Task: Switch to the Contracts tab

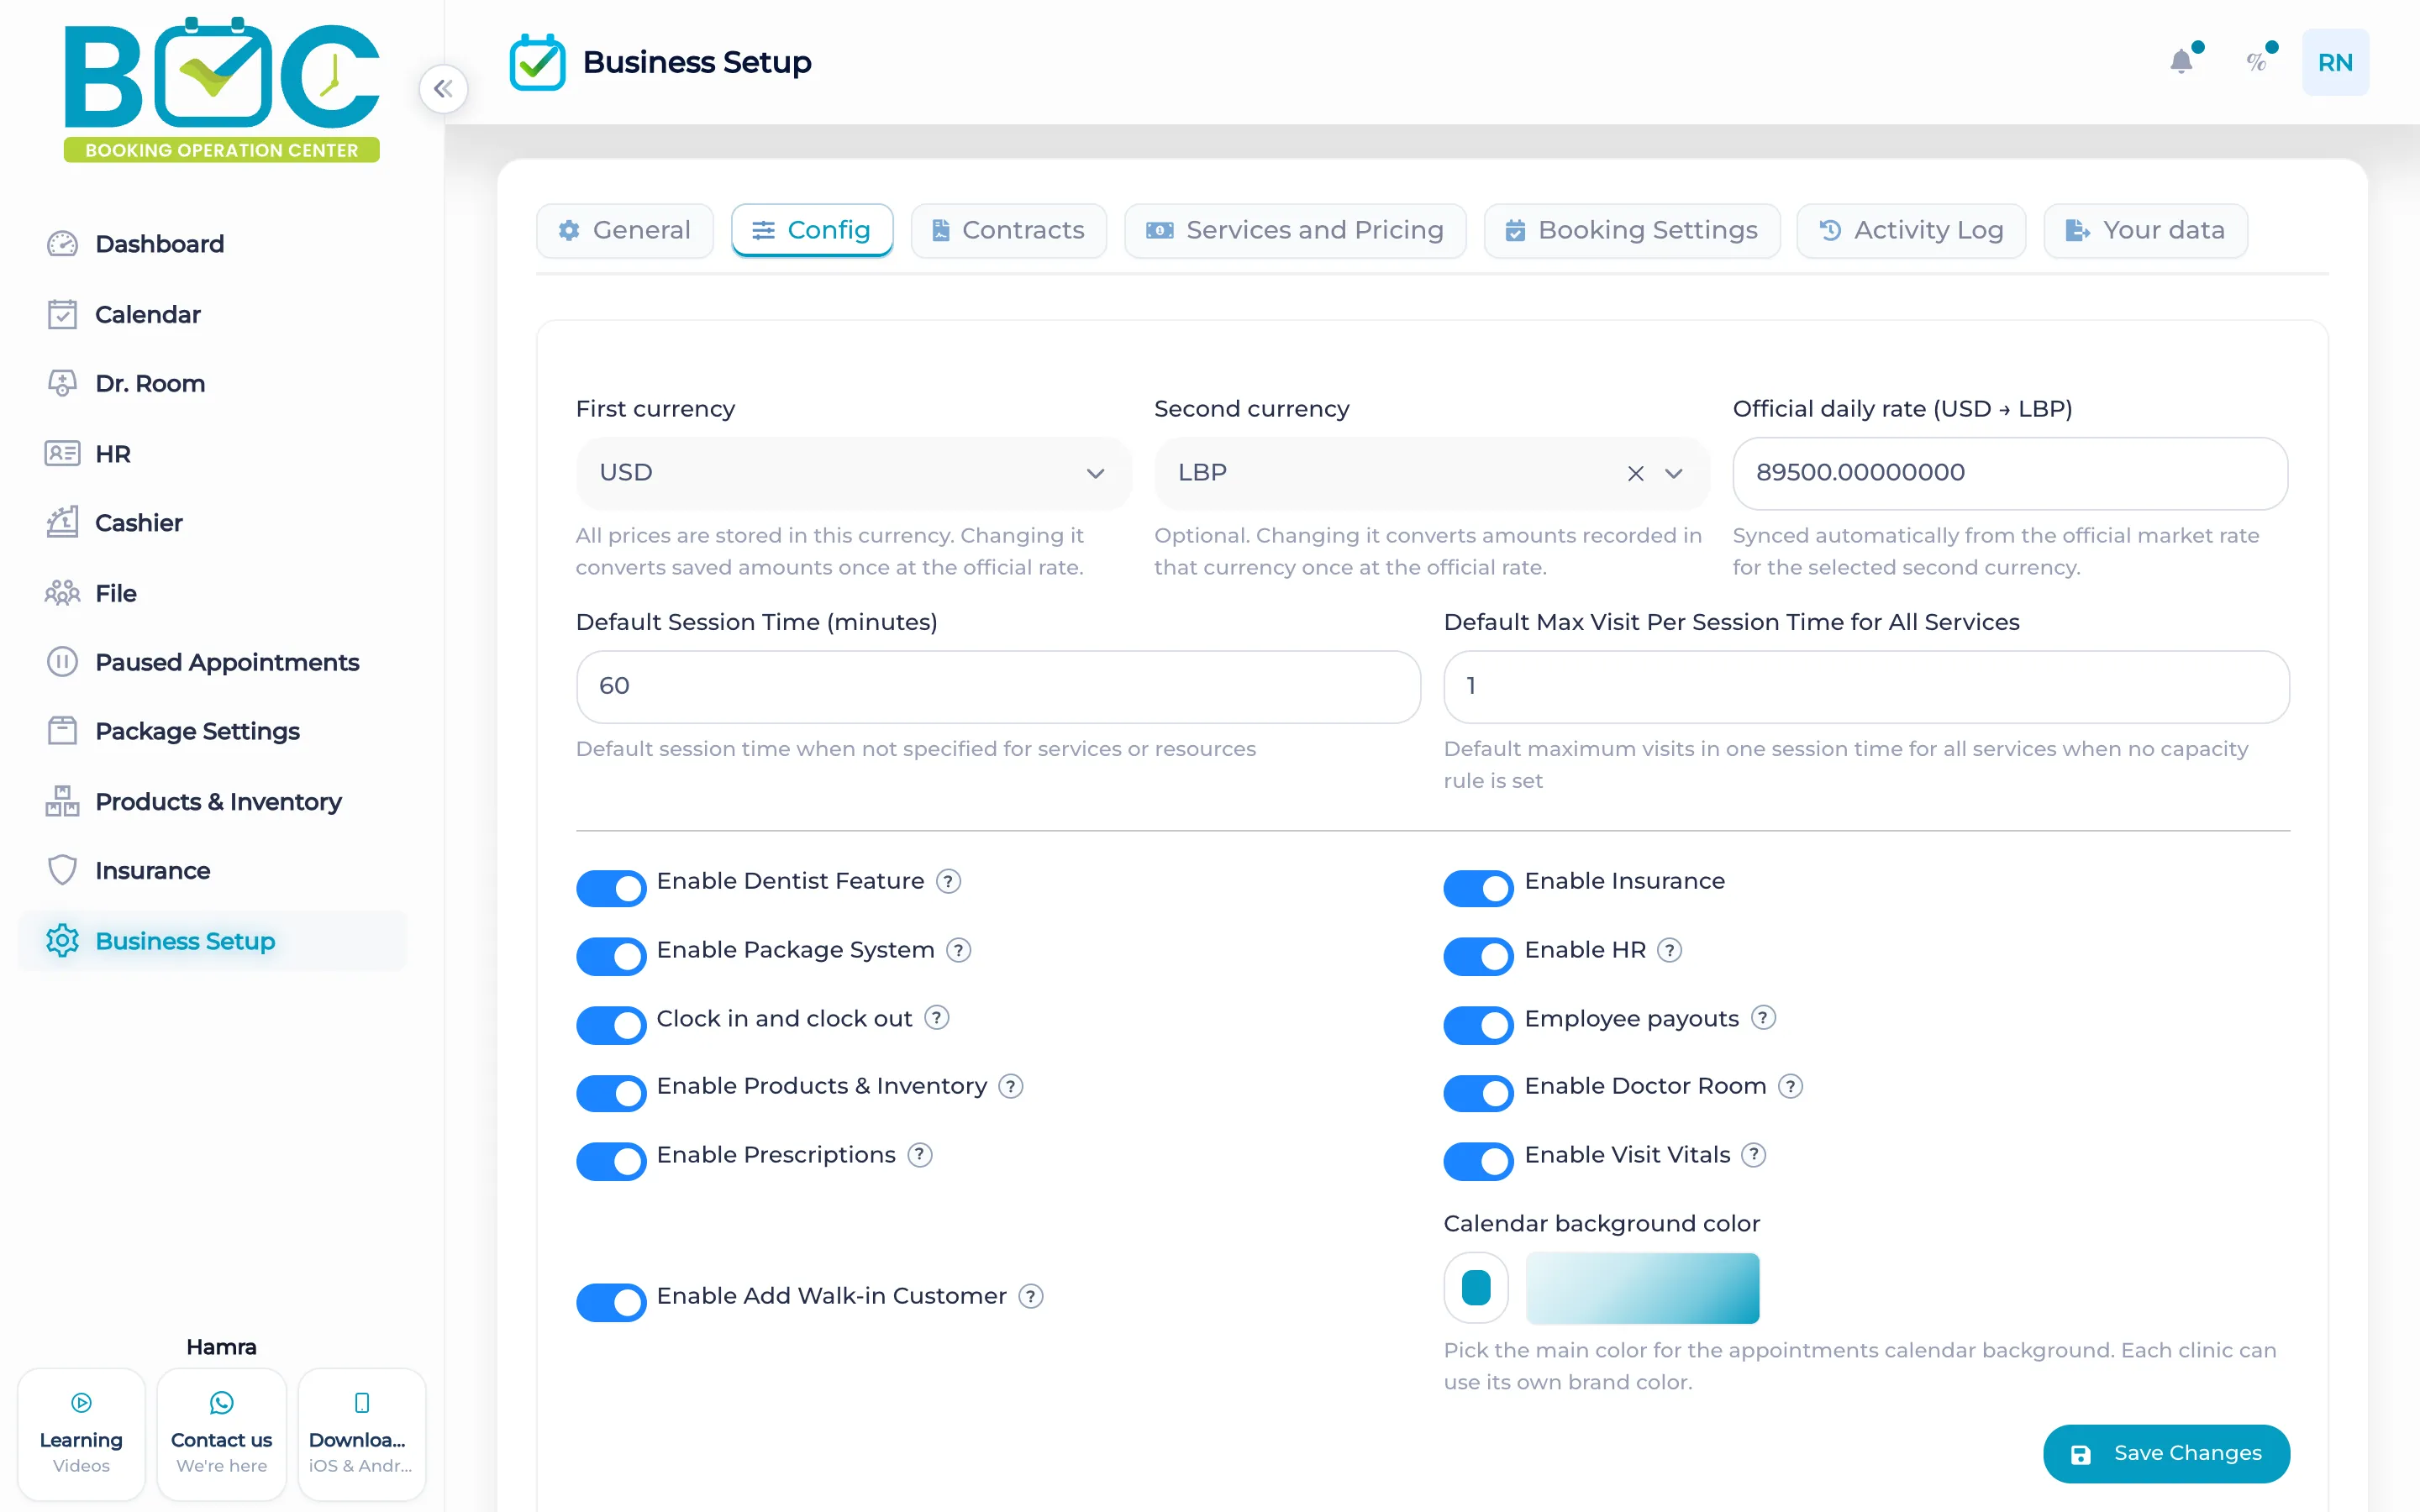Action: coord(1008,230)
